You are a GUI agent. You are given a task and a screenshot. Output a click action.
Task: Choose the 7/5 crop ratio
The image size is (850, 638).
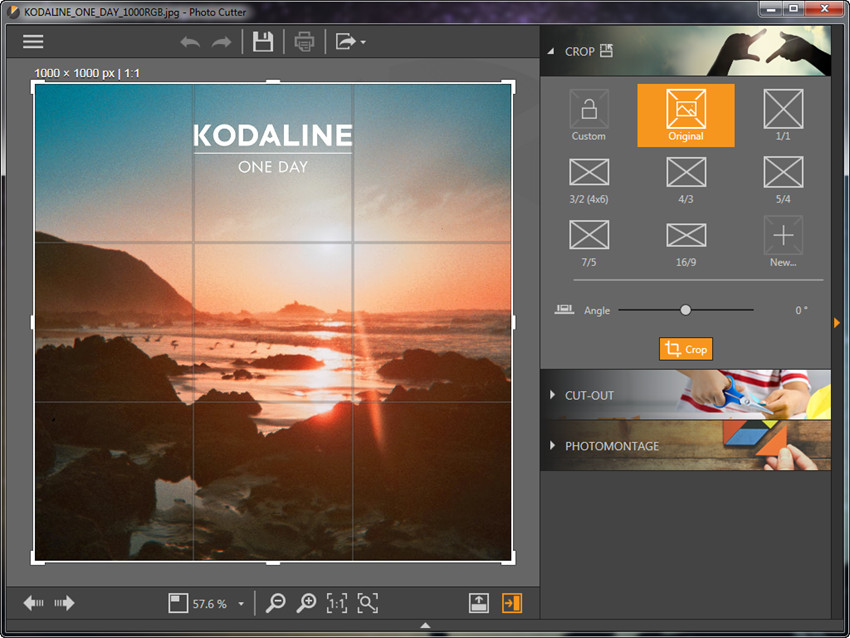pyautogui.click(x=589, y=243)
